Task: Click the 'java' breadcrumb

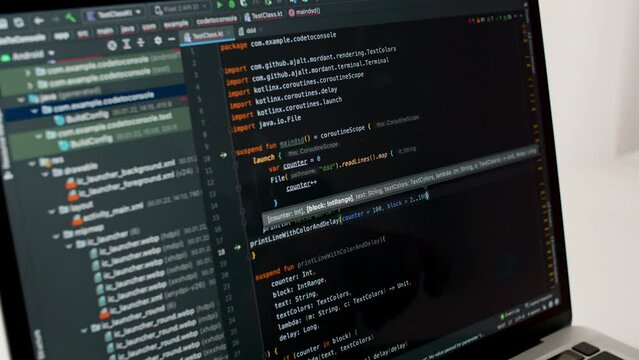Action: point(127,29)
